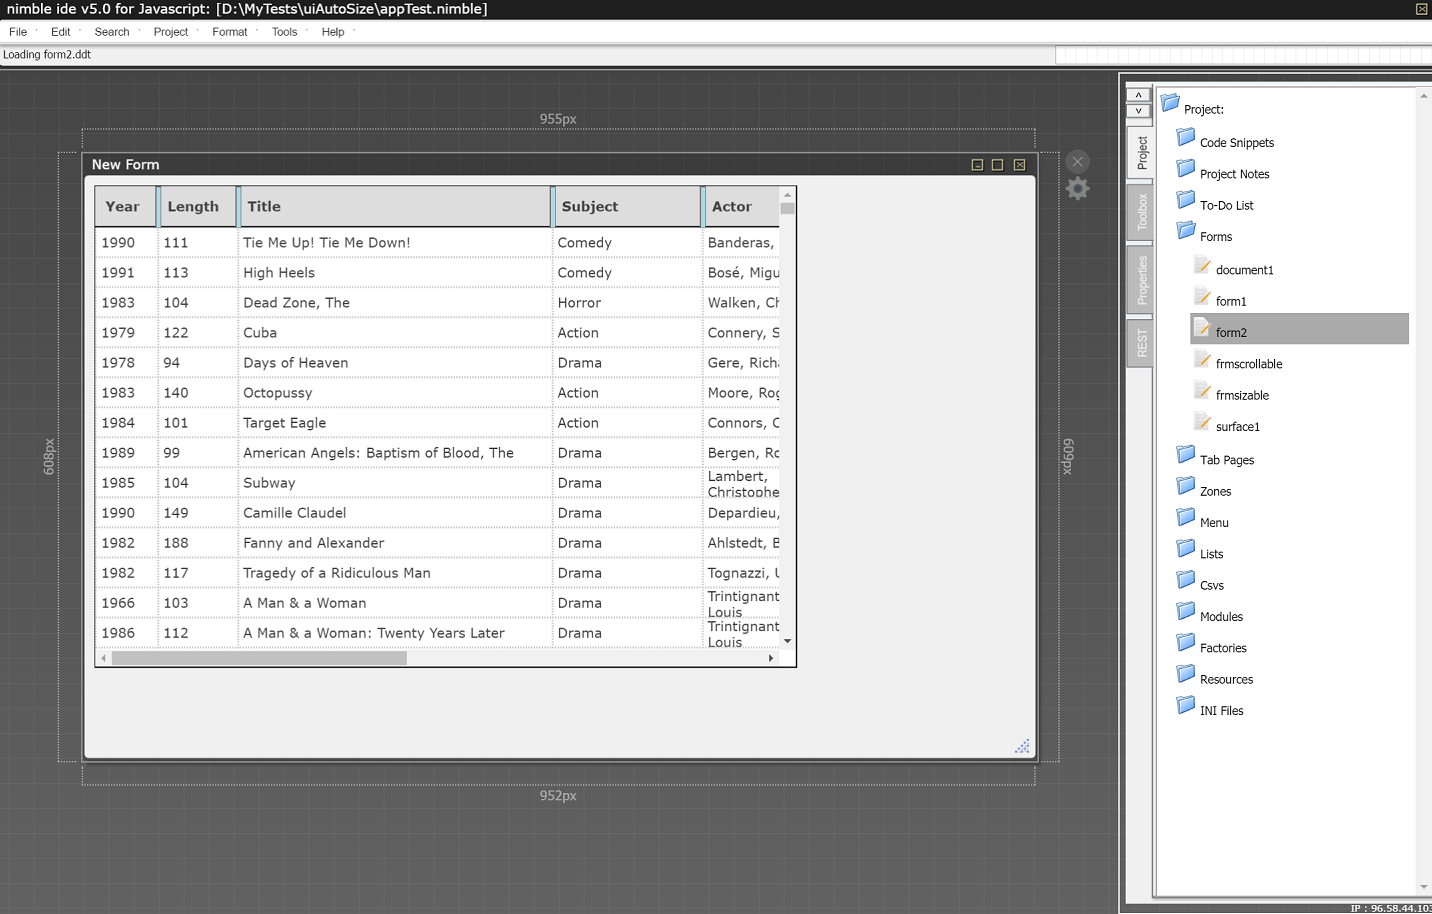Image resolution: width=1432 pixels, height=914 pixels.
Task: Click the round X icon beside the form
Action: (1077, 161)
